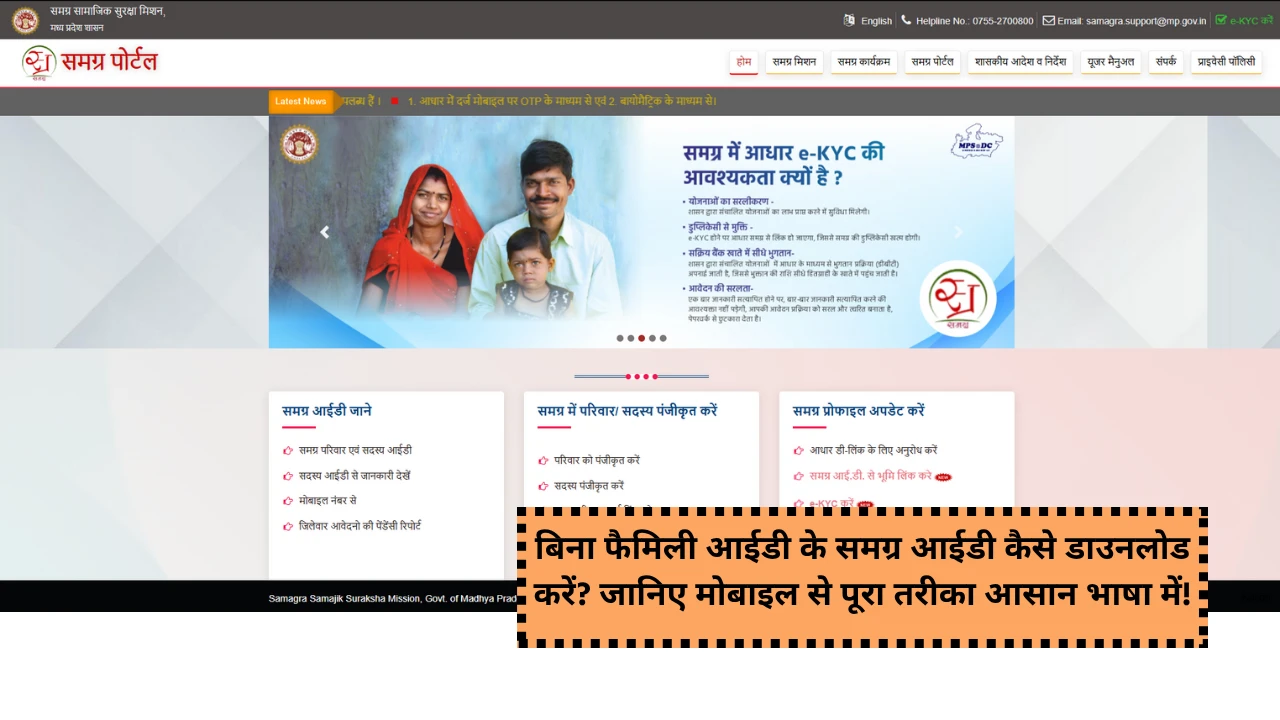Click the helpline phone icon in the header

[906, 20]
